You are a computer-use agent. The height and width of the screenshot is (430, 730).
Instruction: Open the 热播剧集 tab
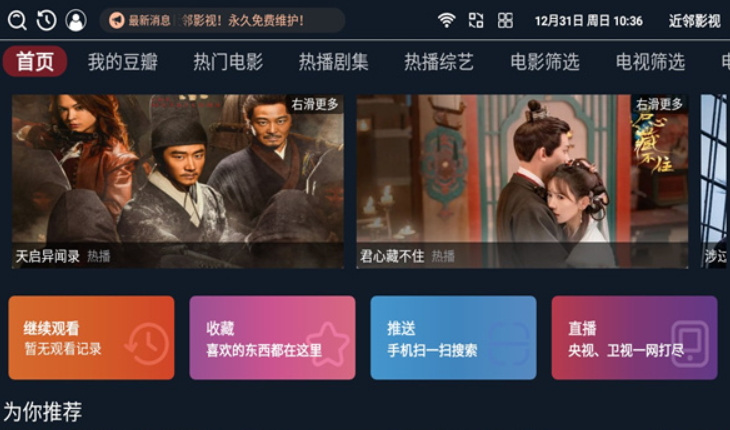point(333,61)
